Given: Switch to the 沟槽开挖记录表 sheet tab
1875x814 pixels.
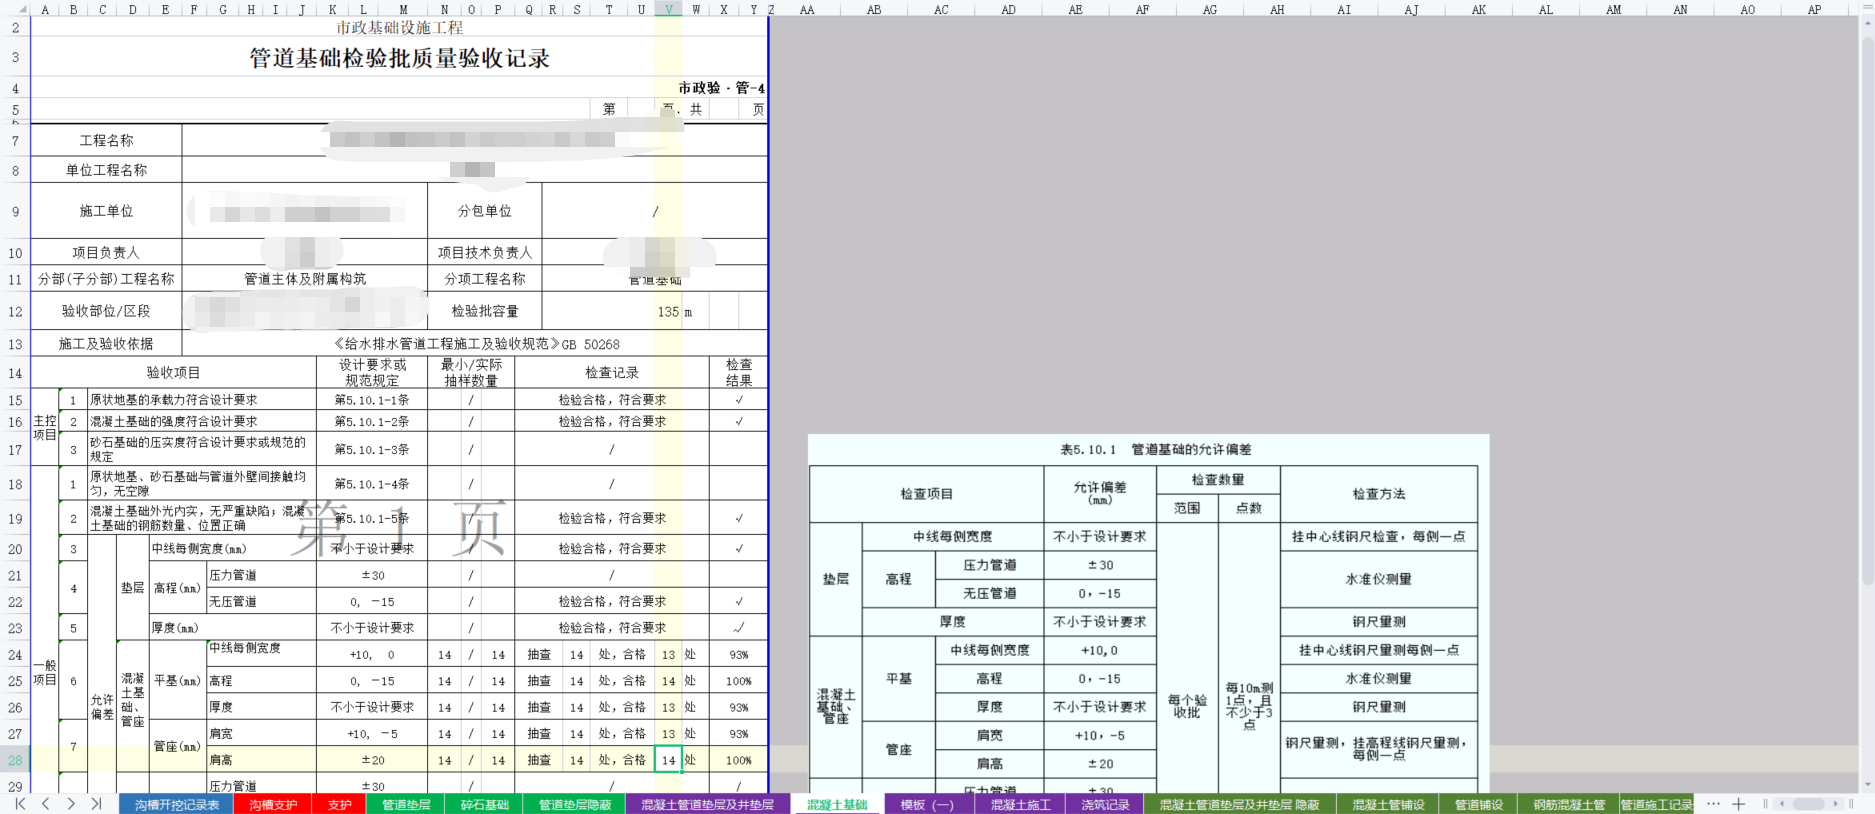Looking at the screenshot, I should point(176,805).
